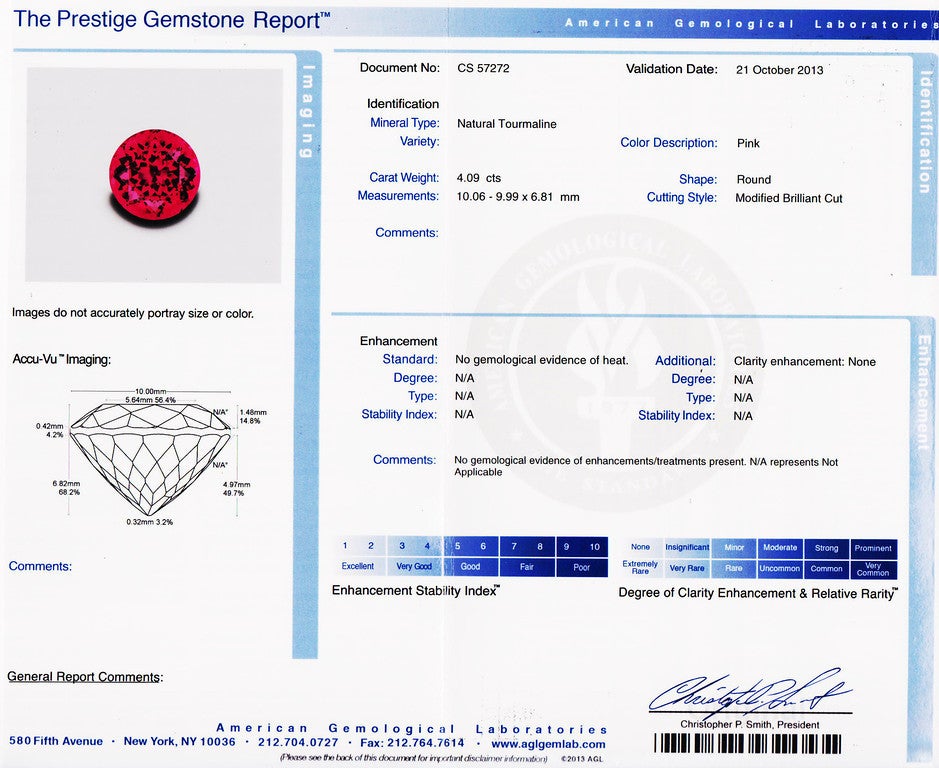Image resolution: width=939 pixels, height=768 pixels.
Task: Click the back-of-document disclaimer note in the footer
Action: [x=413, y=758]
